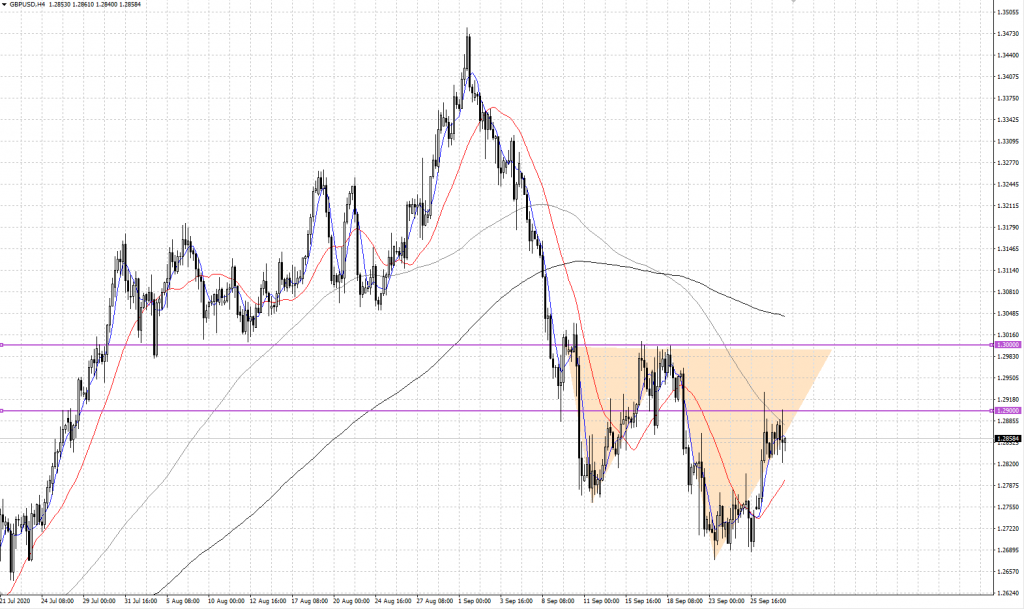Open the dropdown arrow beside GBPUSD,H4
Screen dimensions: 1024x609
[x=4, y=5]
